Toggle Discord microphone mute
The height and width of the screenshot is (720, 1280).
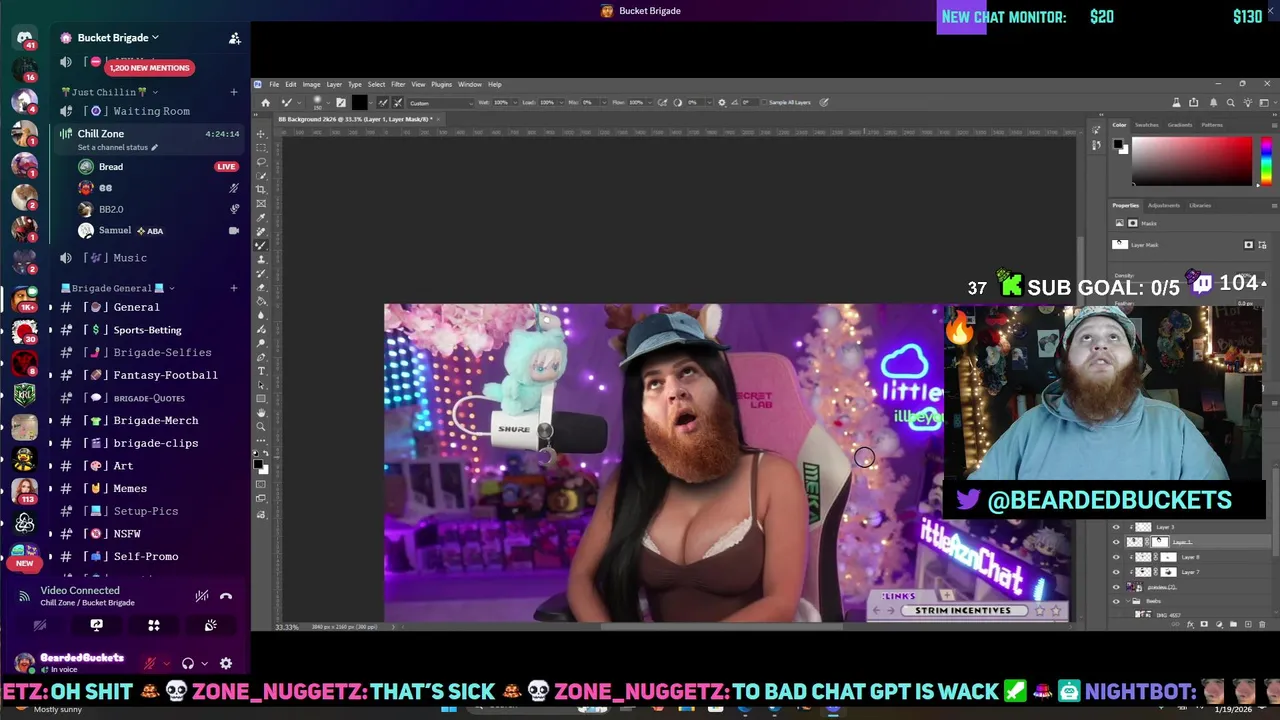click(x=150, y=663)
